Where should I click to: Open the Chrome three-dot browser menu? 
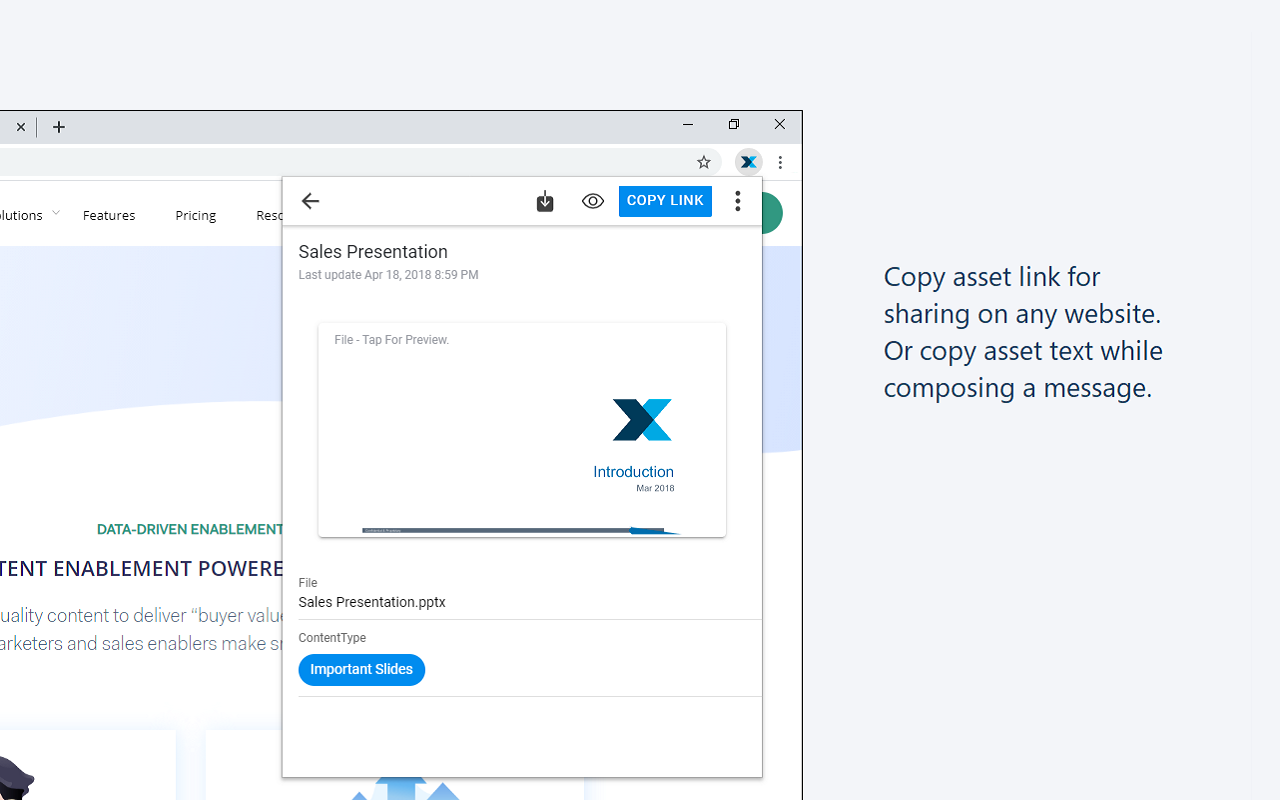click(x=781, y=162)
